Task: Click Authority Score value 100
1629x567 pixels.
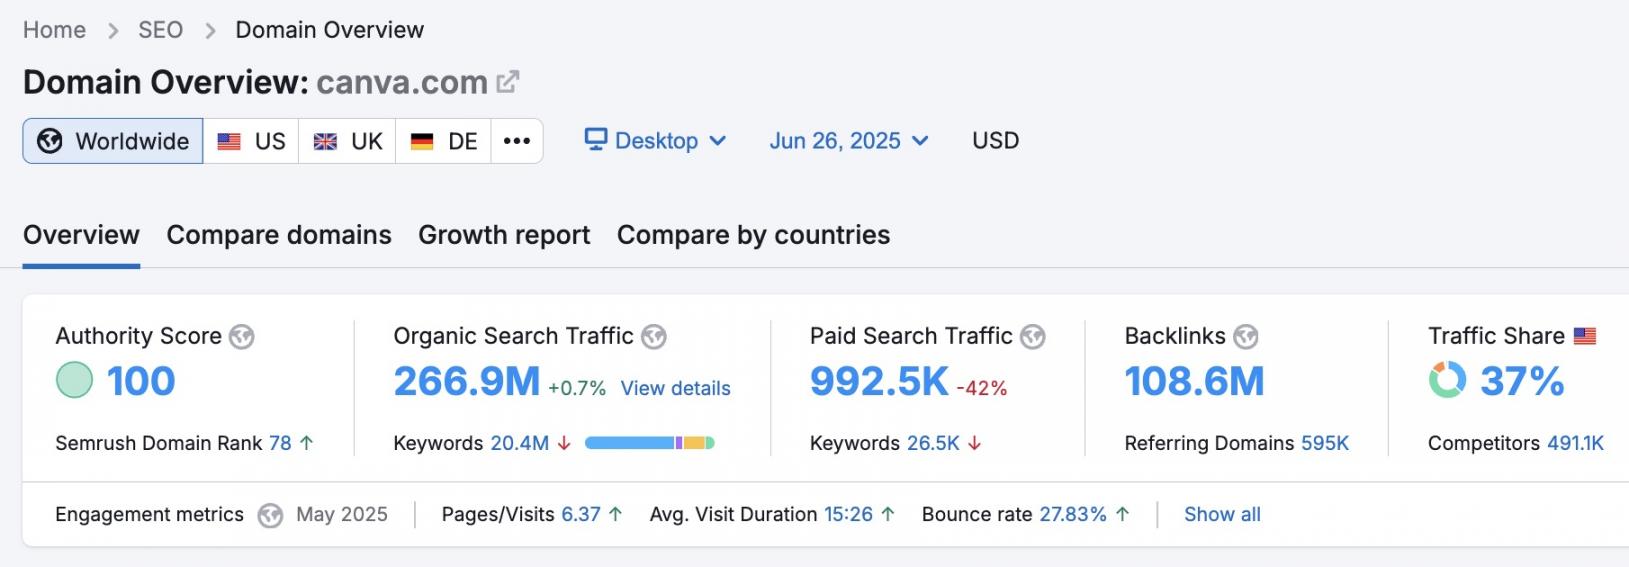Action: [x=141, y=381]
